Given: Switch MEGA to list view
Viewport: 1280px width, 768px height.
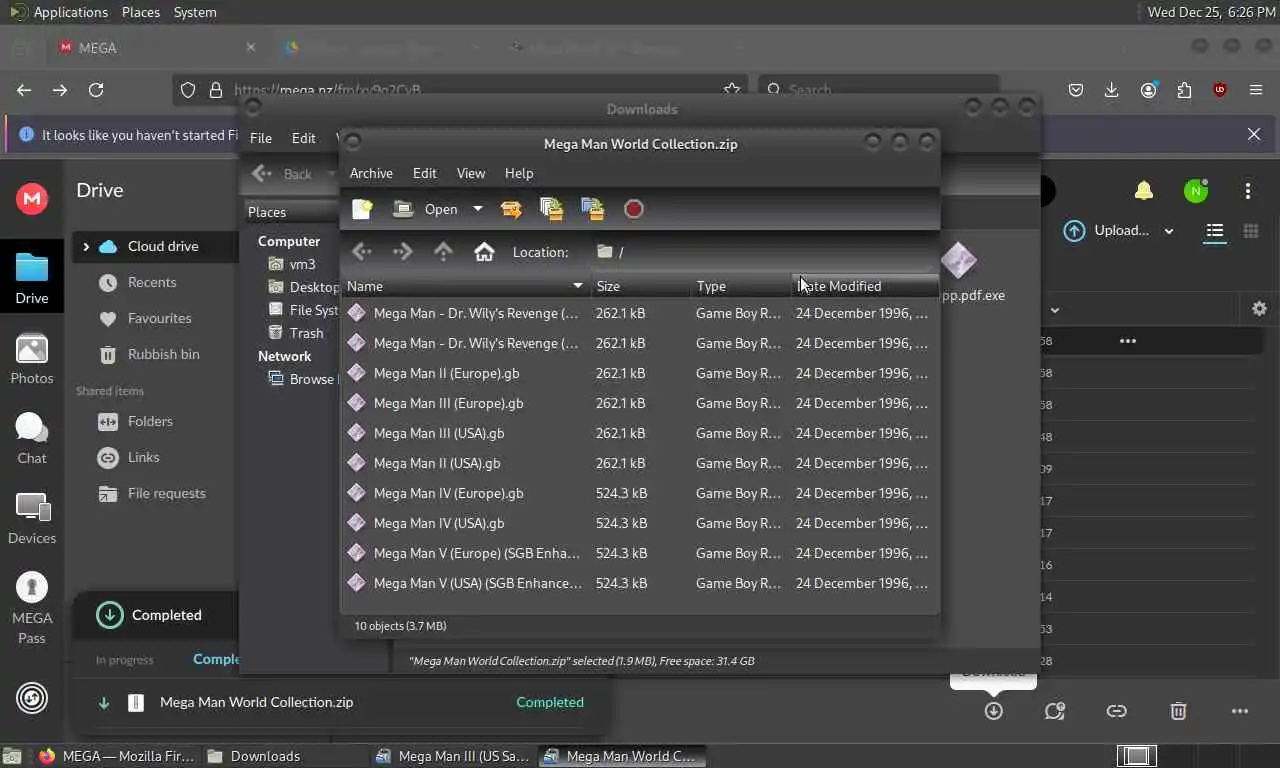Looking at the screenshot, I should 1214,231.
